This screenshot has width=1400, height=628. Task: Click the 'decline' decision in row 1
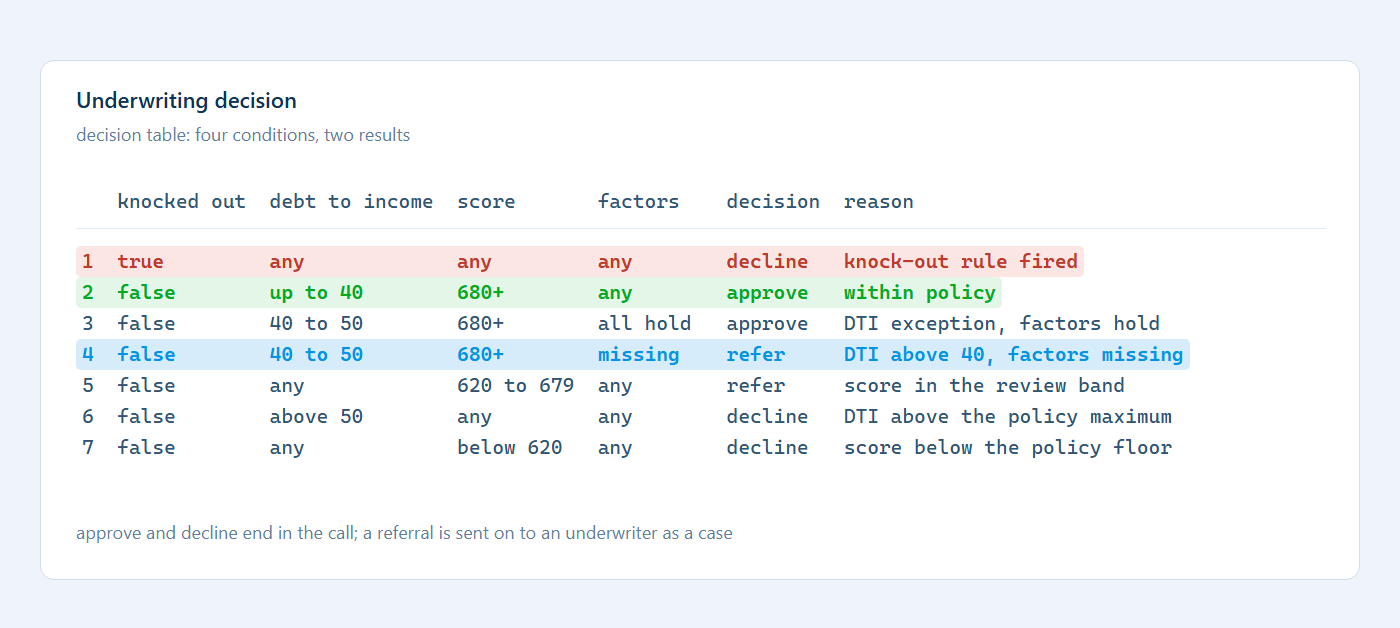pos(767,262)
